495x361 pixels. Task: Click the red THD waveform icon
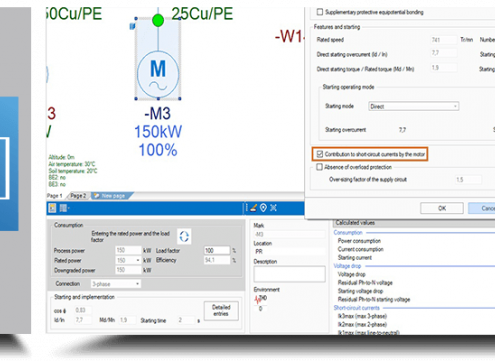click(x=259, y=300)
